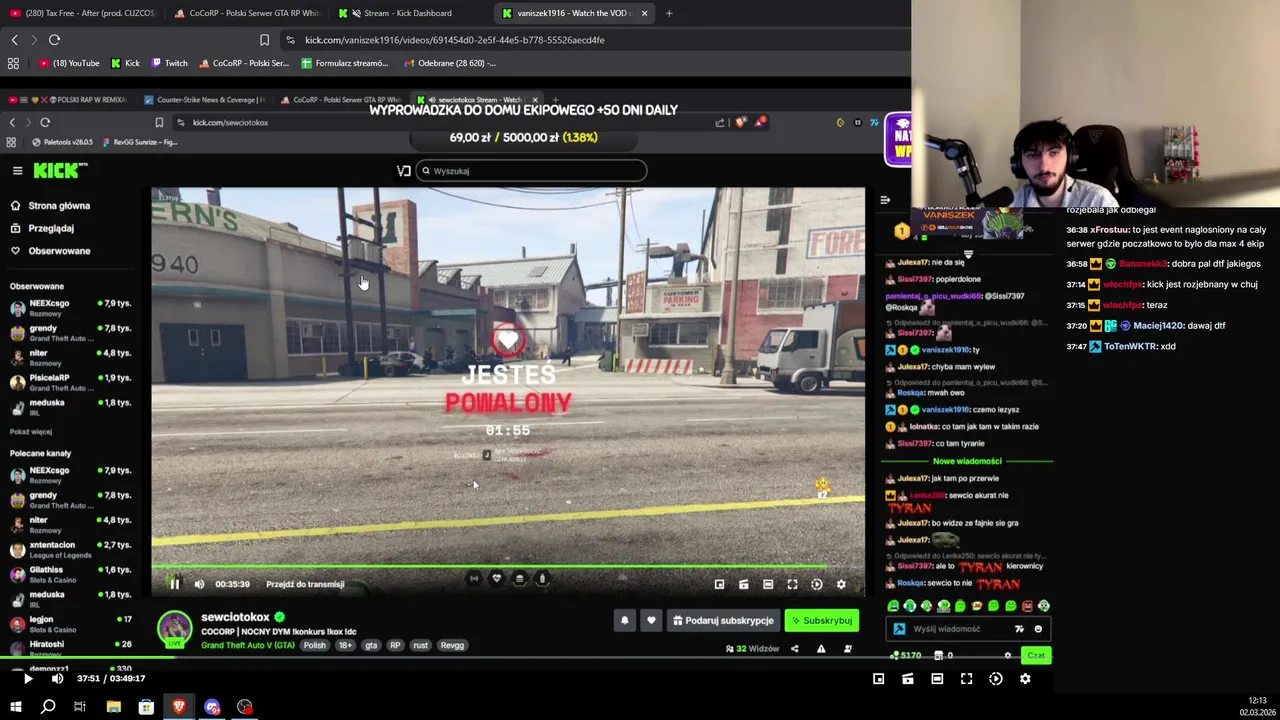Open xntentacion channel in recommended list
The width and height of the screenshot is (1280, 720).
coord(70,549)
